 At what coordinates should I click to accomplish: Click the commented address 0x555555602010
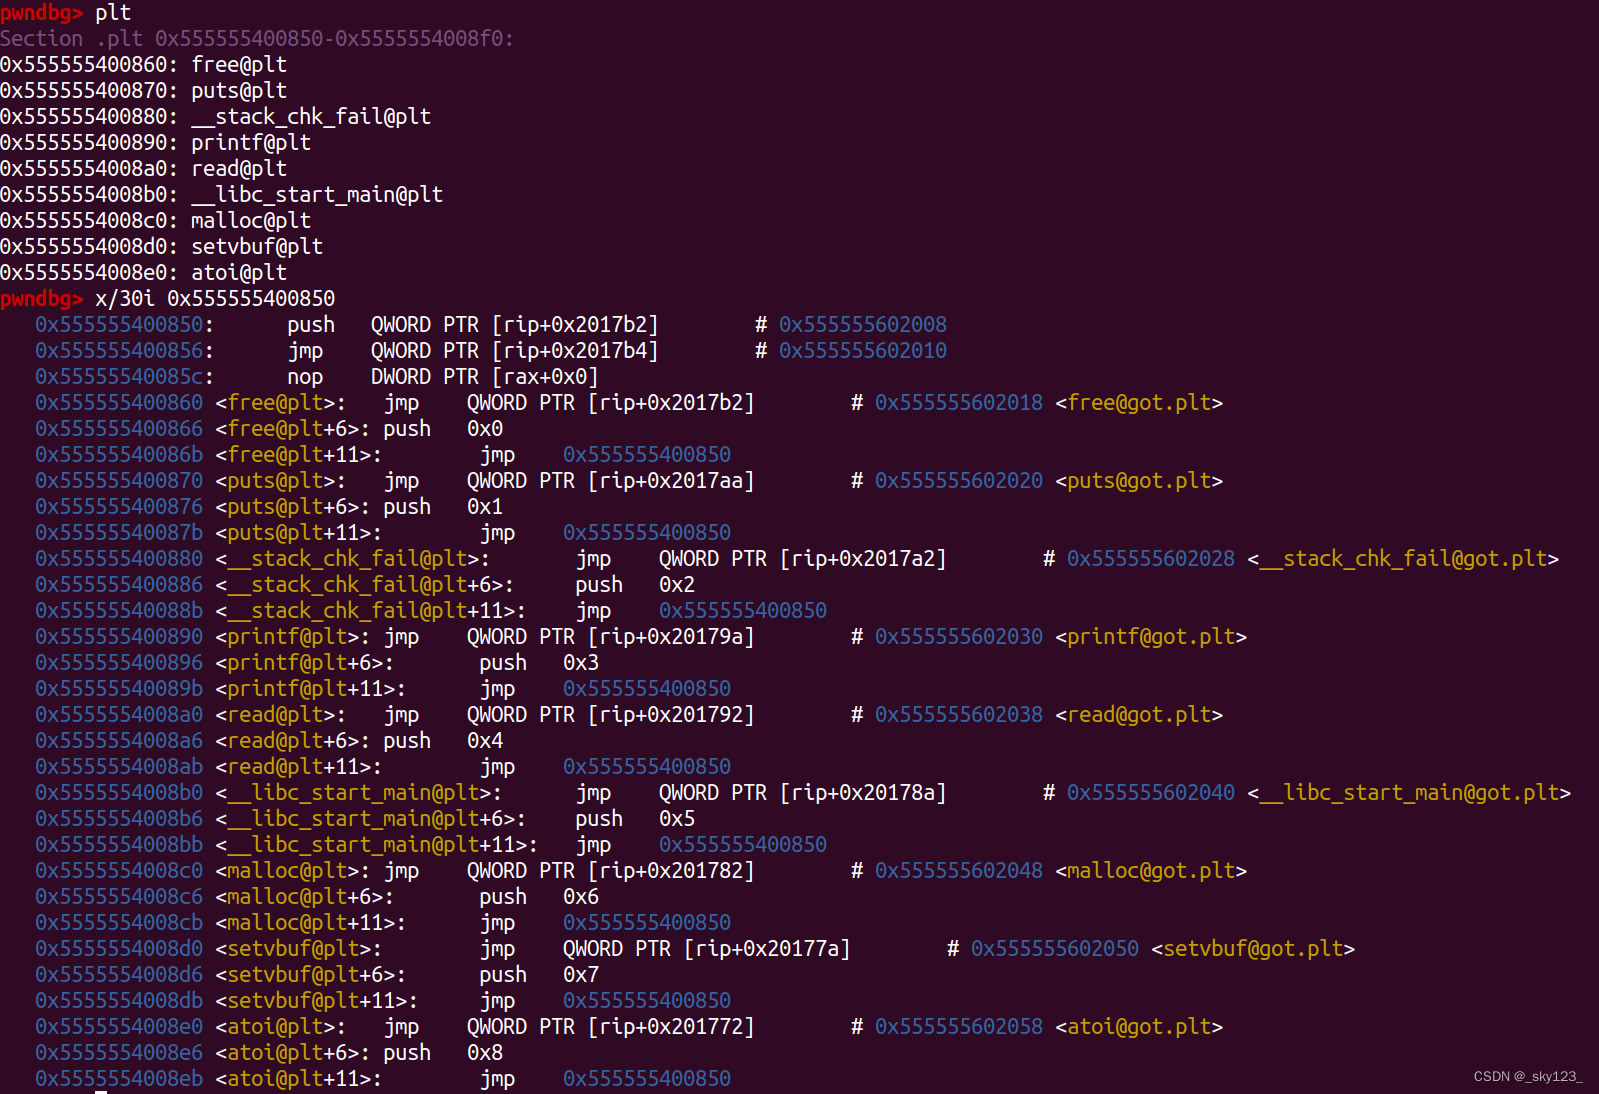click(x=862, y=351)
